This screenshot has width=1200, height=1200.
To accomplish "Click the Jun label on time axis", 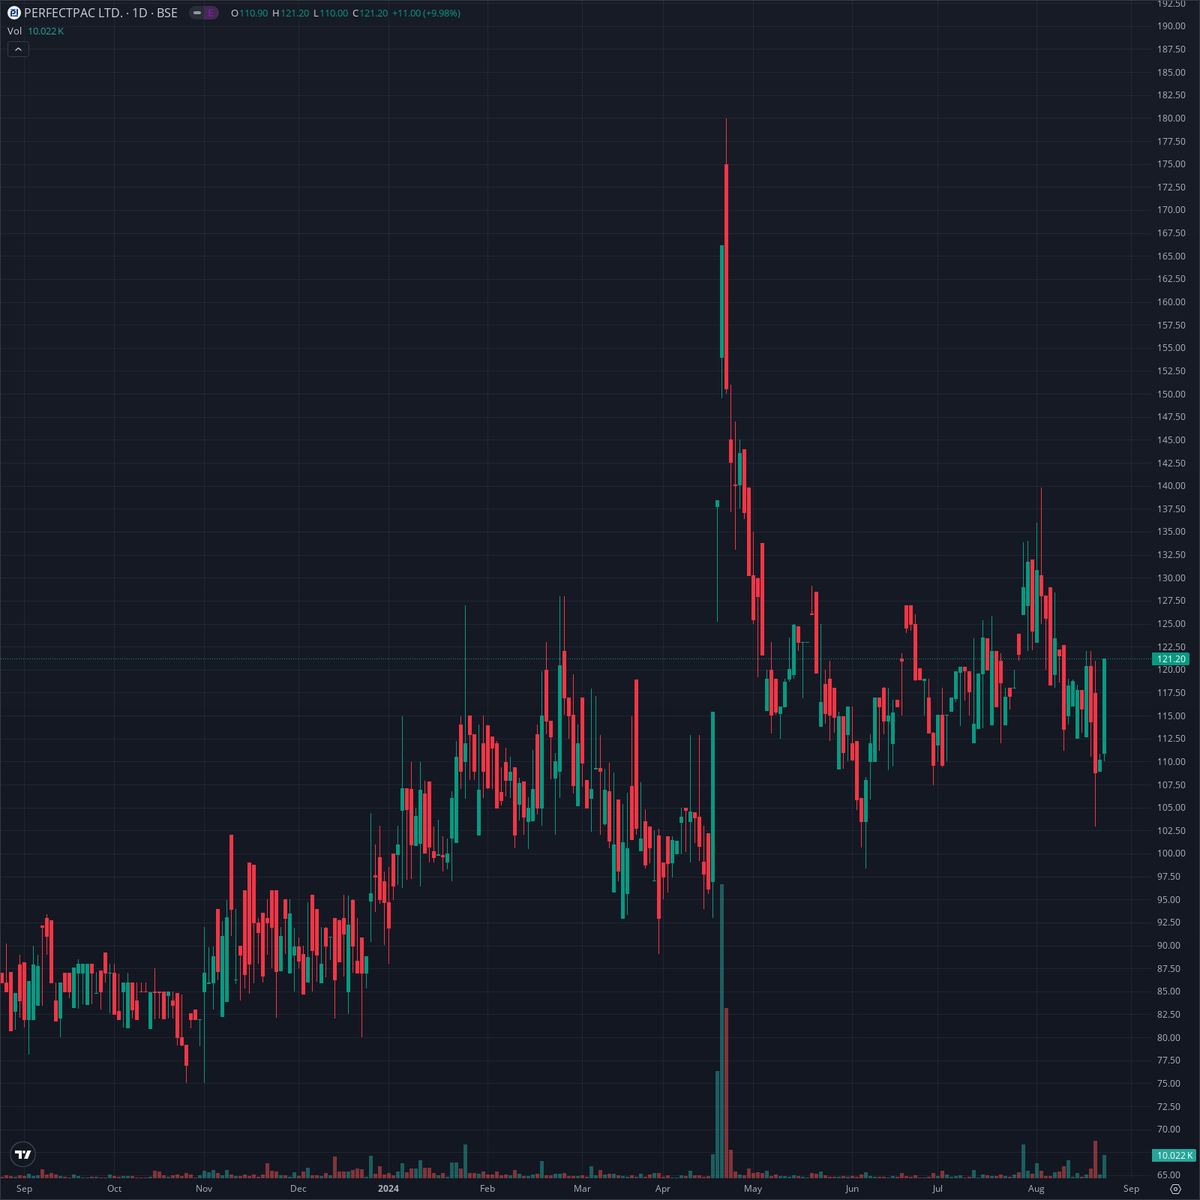I will 852,1189.
